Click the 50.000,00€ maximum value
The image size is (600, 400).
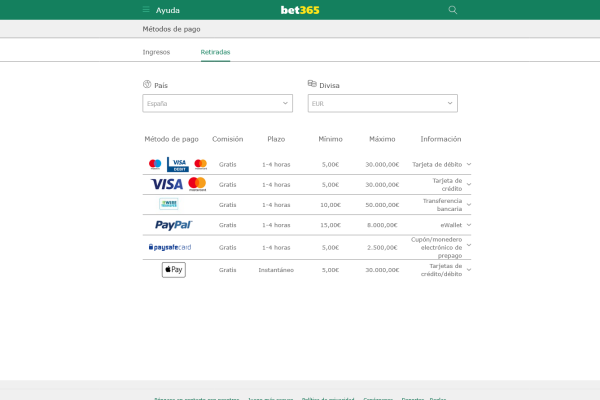(382, 205)
